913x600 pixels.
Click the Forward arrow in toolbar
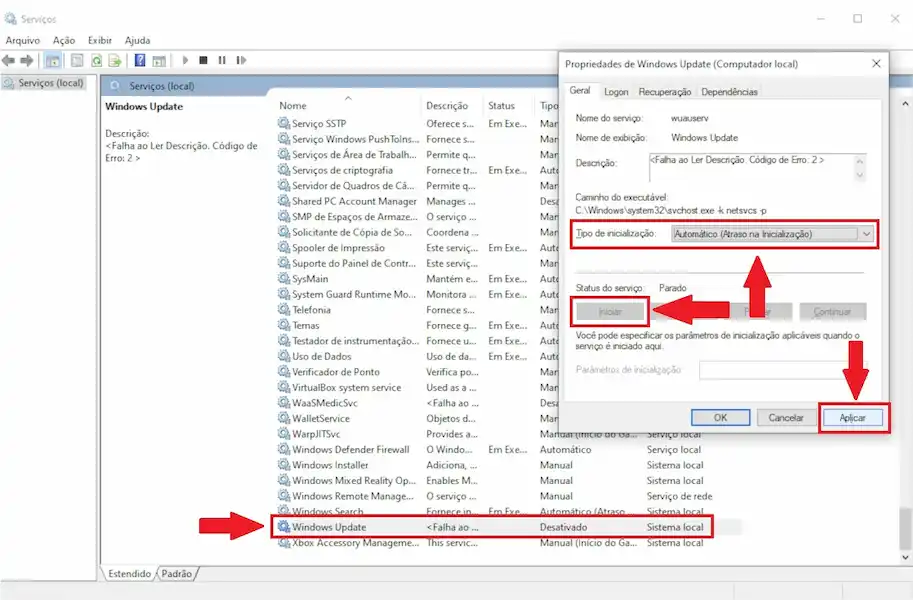coord(27,60)
